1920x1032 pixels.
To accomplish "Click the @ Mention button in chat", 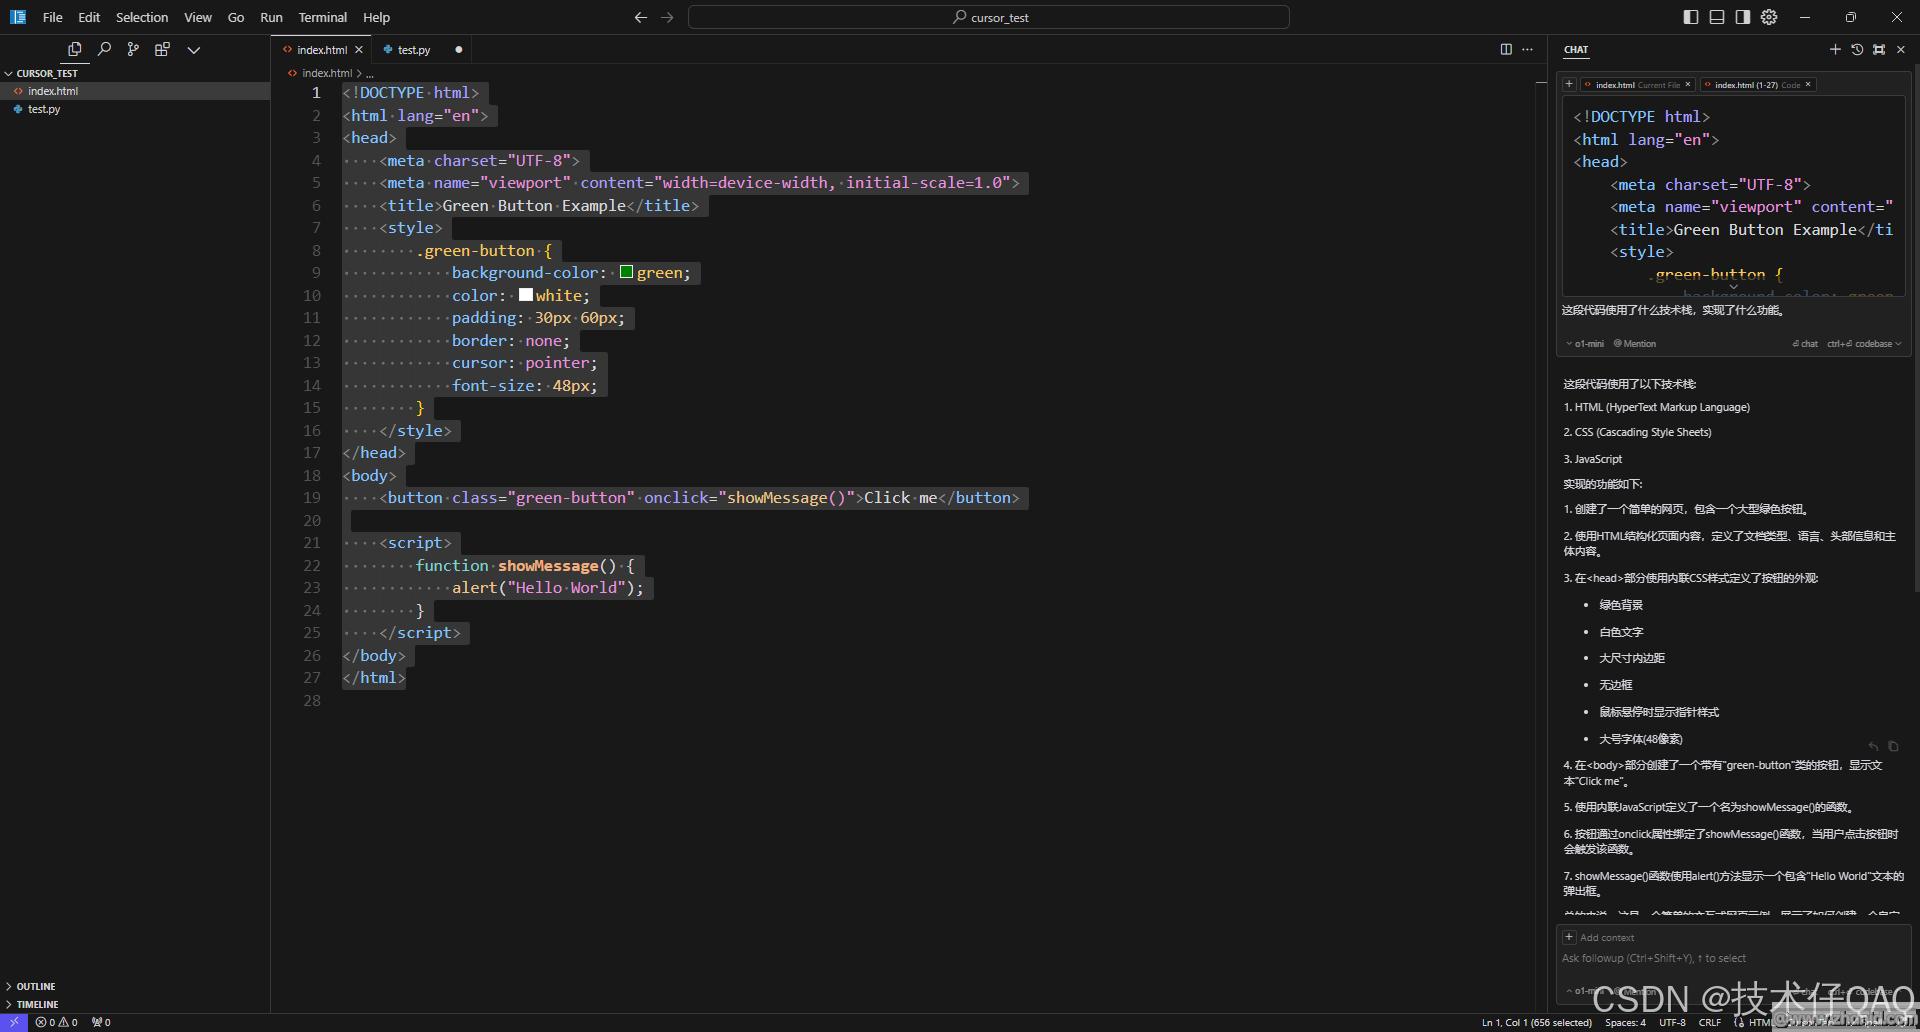I will pyautogui.click(x=1635, y=344).
